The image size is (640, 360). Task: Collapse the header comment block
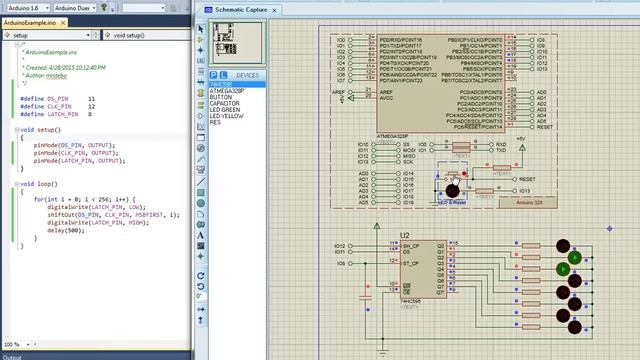coord(17,45)
